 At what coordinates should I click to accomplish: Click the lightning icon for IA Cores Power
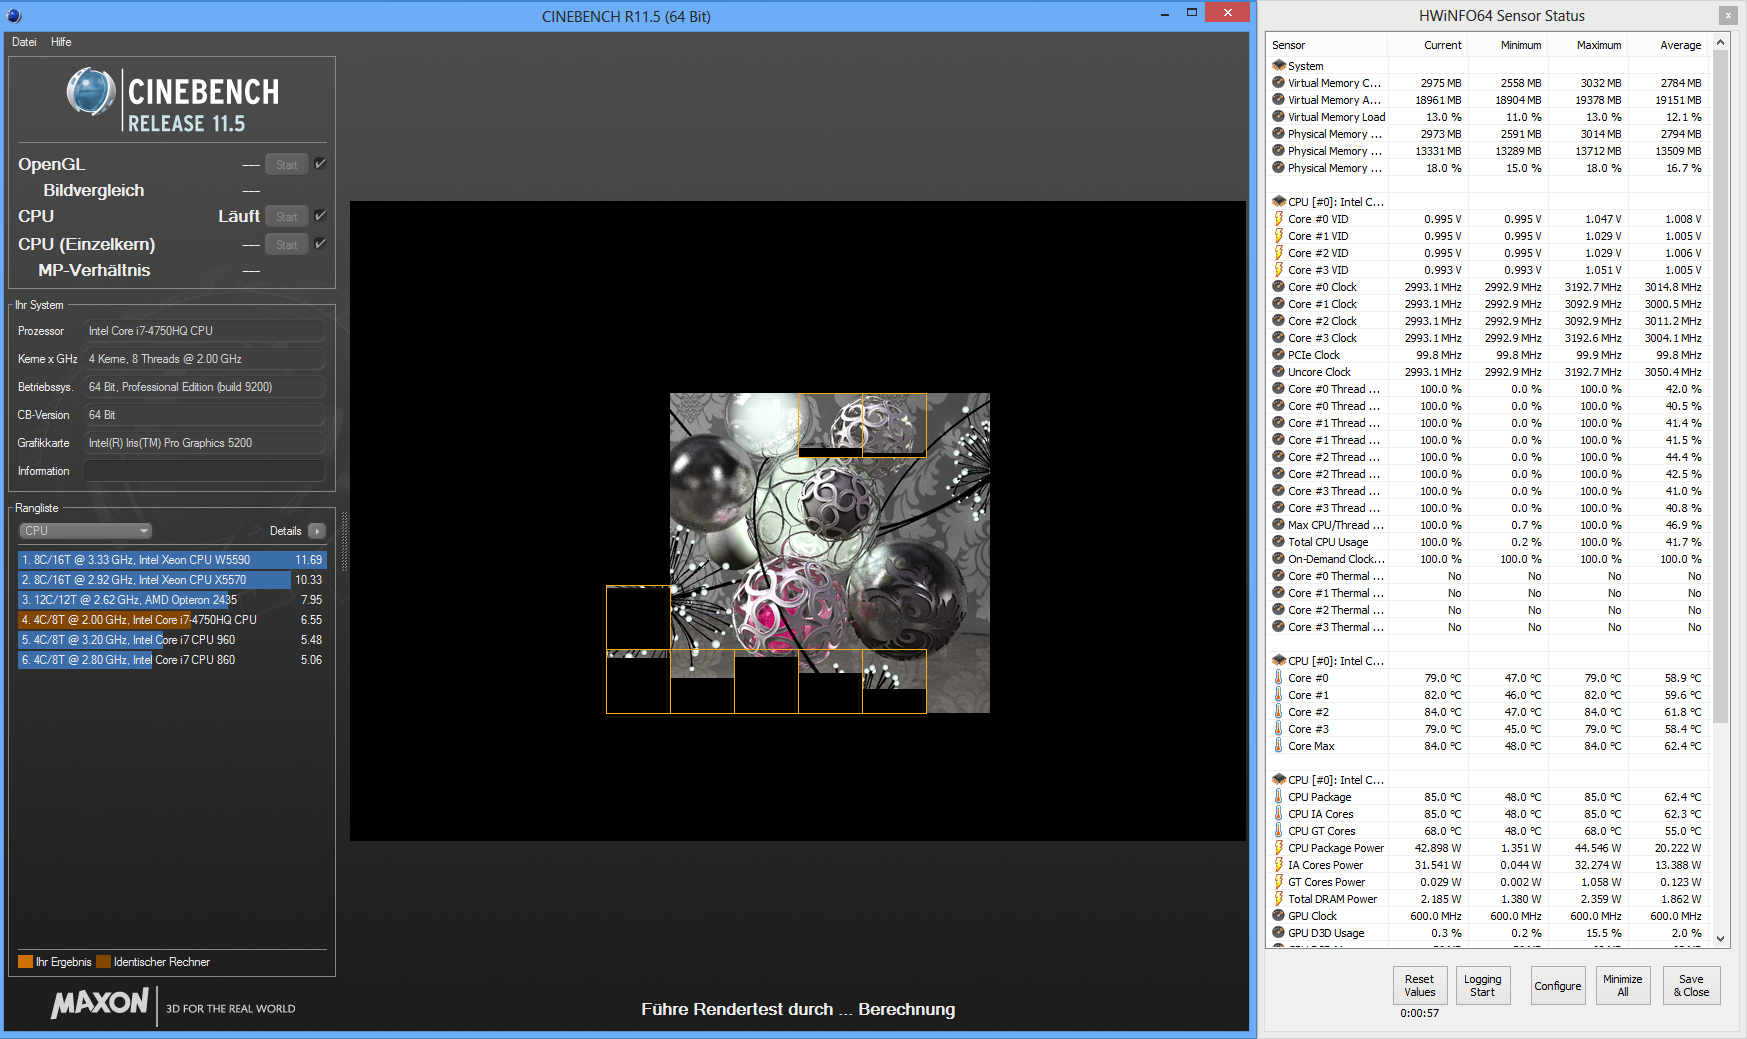[1278, 865]
